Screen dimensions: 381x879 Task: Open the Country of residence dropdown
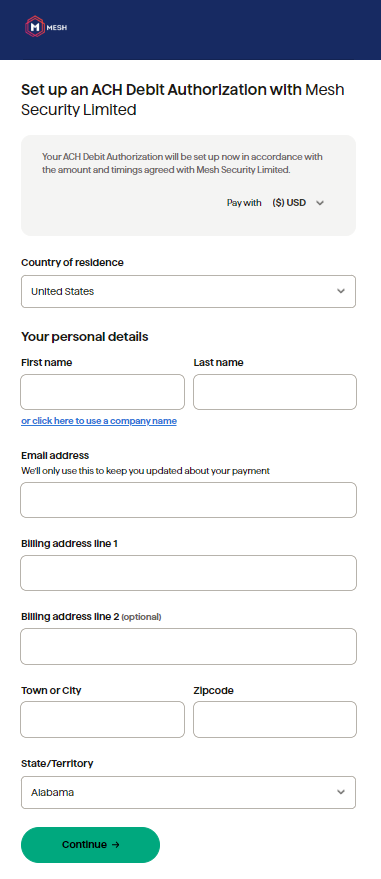pyautogui.click(x=188, y=292)
